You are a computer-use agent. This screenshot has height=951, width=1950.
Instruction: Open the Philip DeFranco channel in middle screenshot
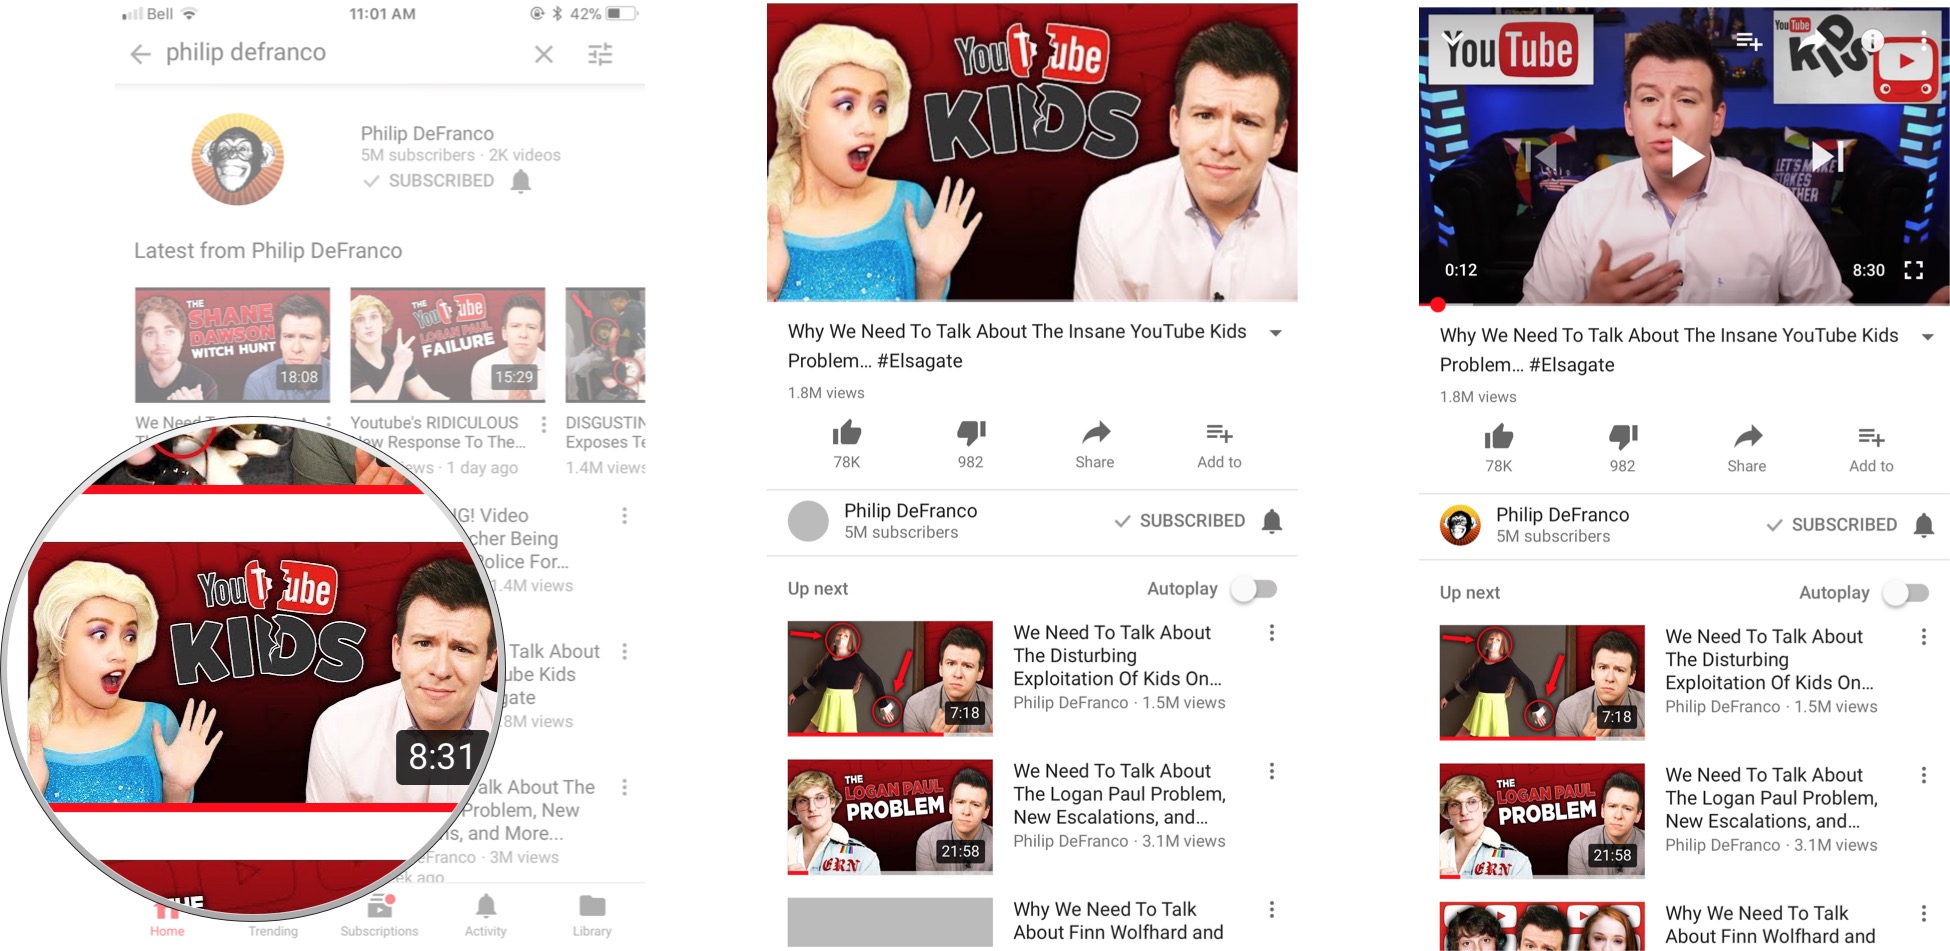click(910, 511)
